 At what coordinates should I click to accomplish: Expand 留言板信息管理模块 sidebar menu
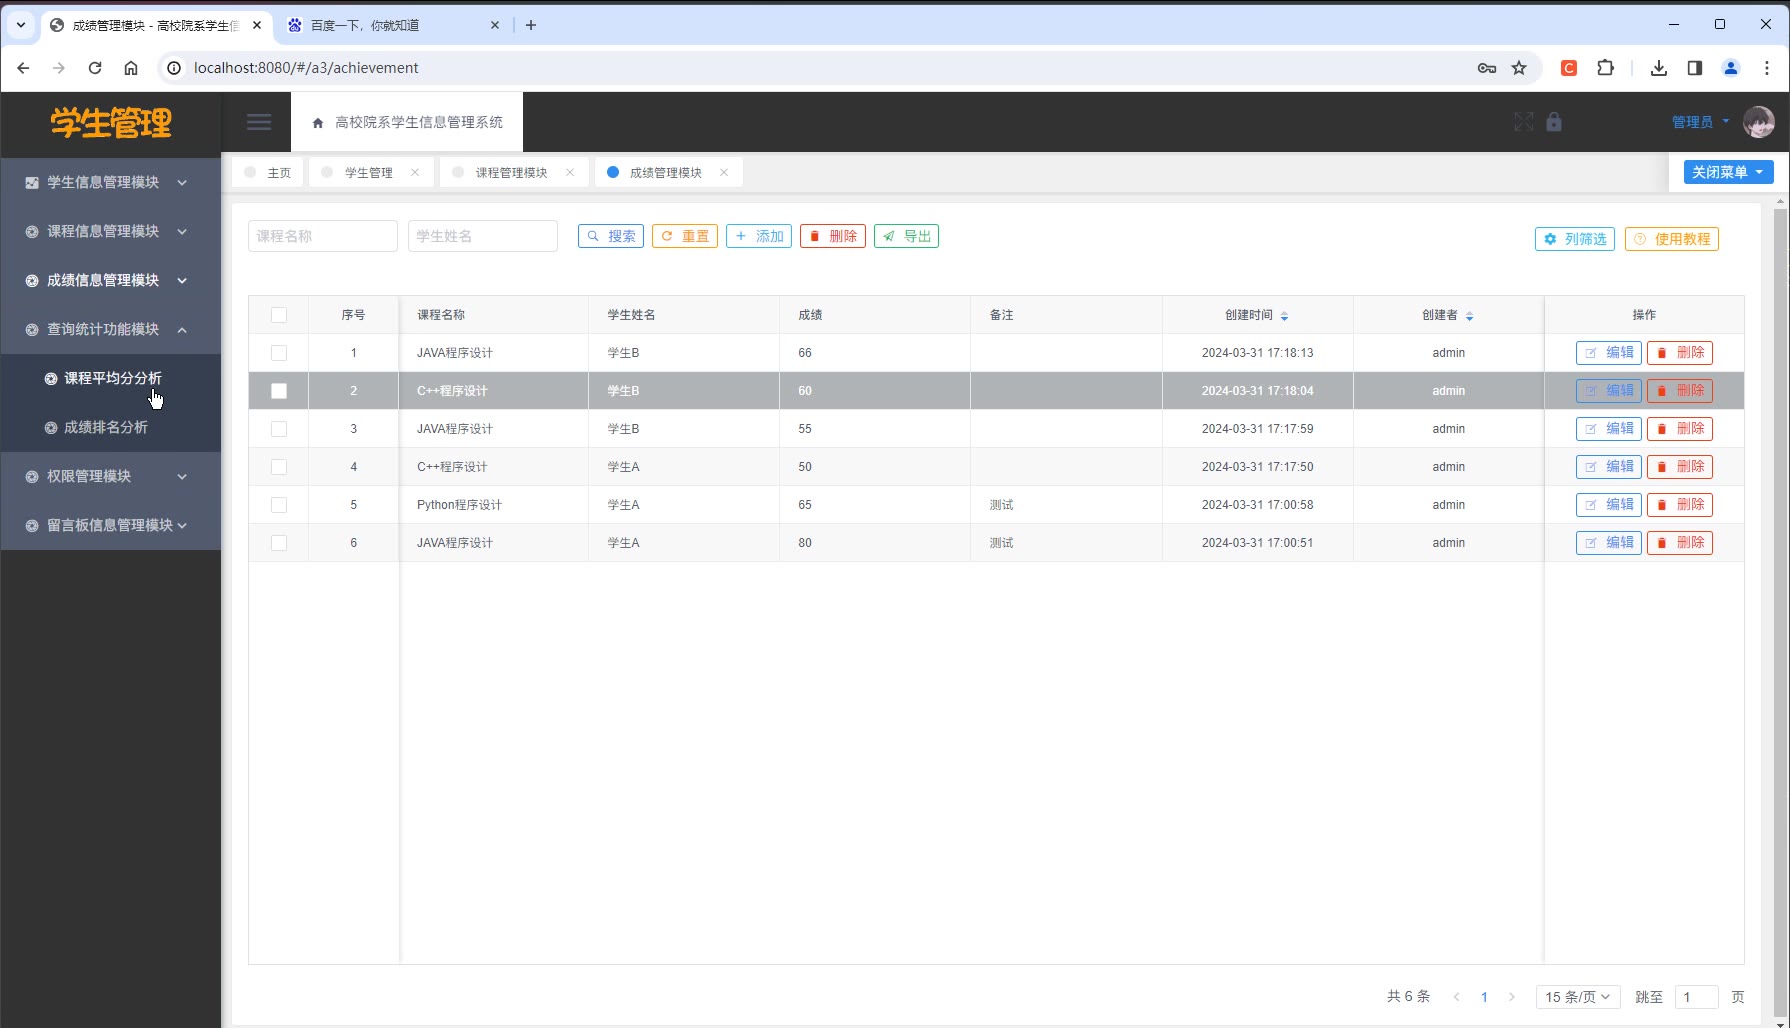111,525
